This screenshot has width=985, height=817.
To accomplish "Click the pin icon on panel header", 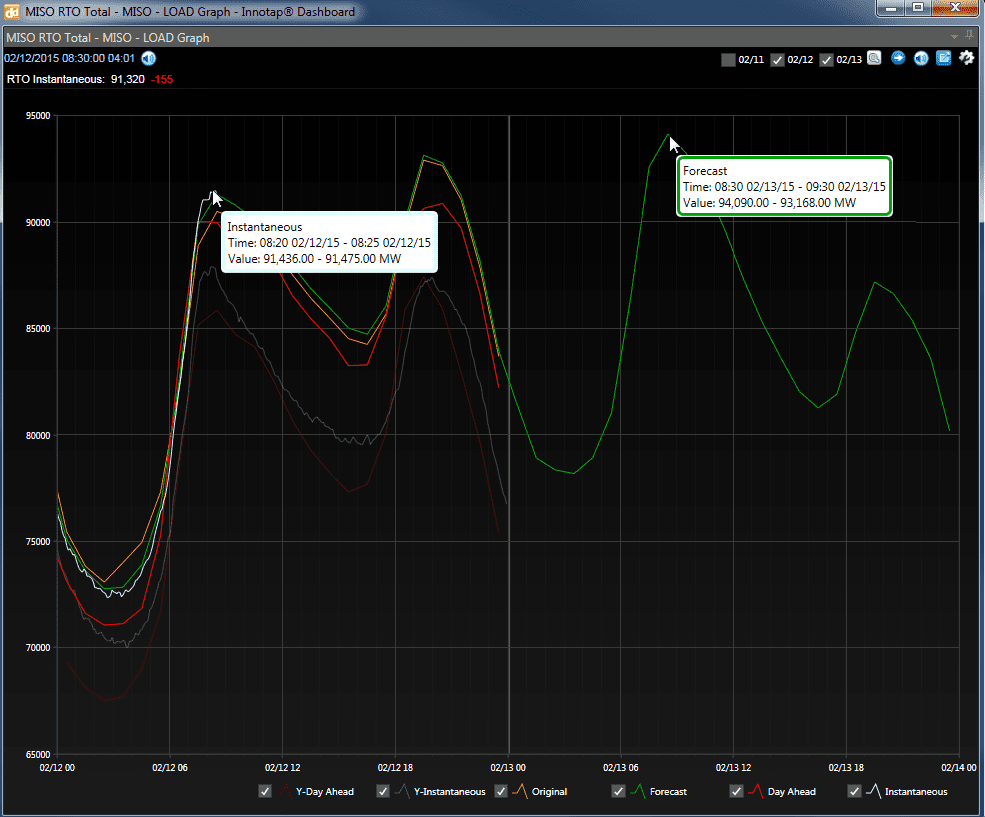I will [969, 36].
